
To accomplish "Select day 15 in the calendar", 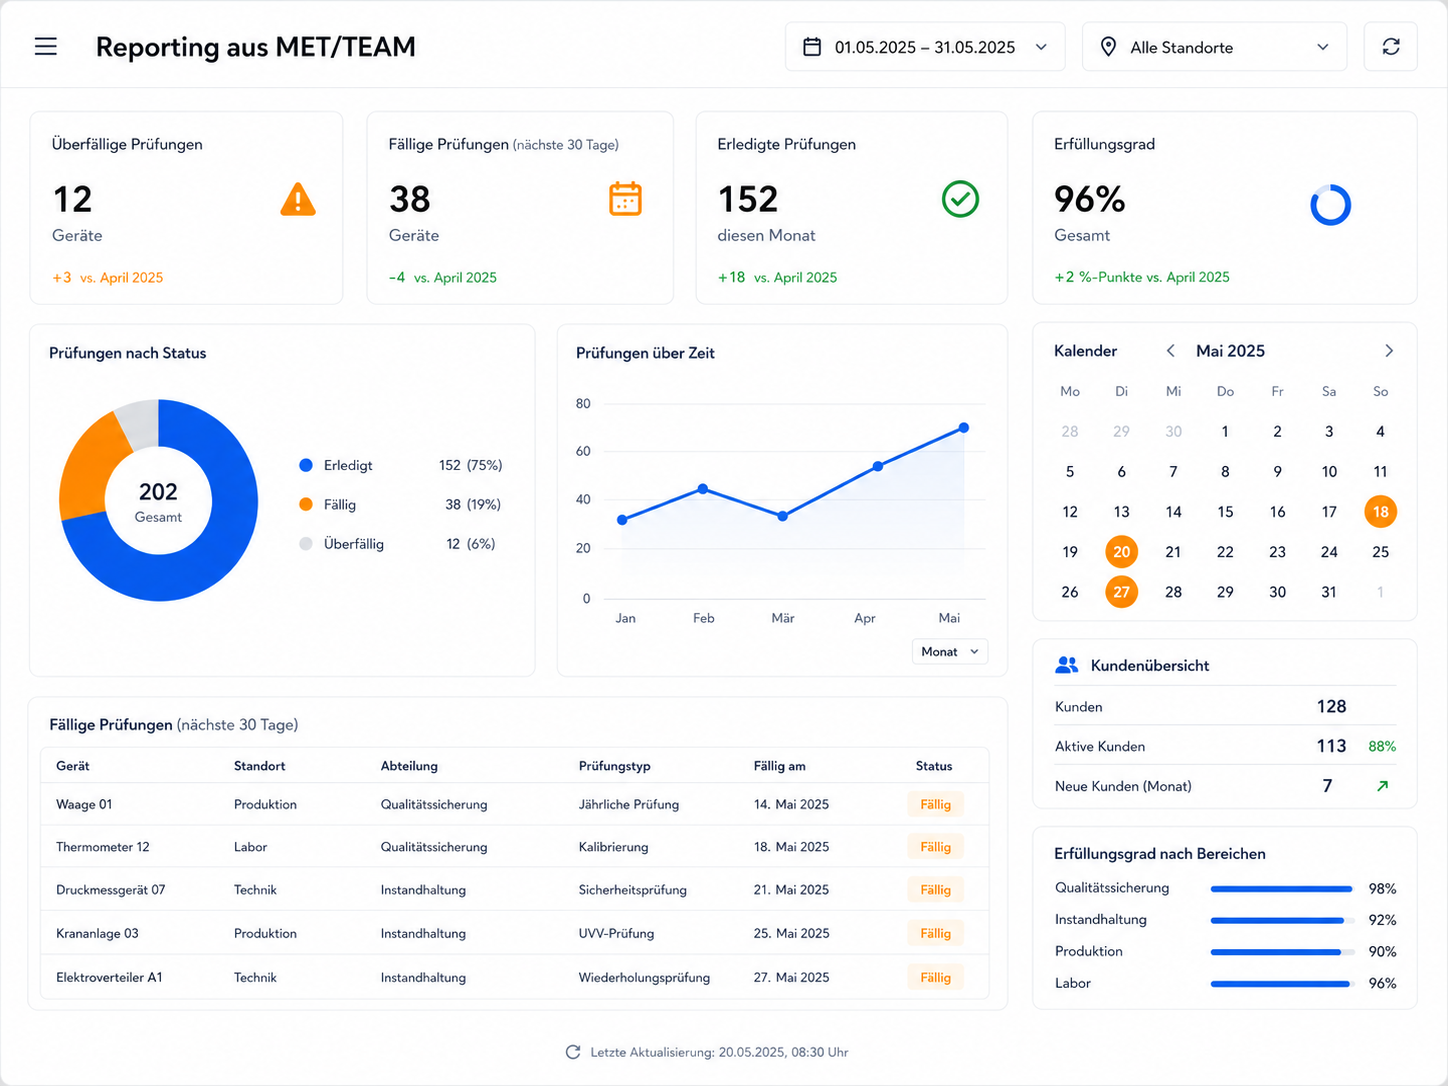I will pyautogui.click(x=1225, y=512).
